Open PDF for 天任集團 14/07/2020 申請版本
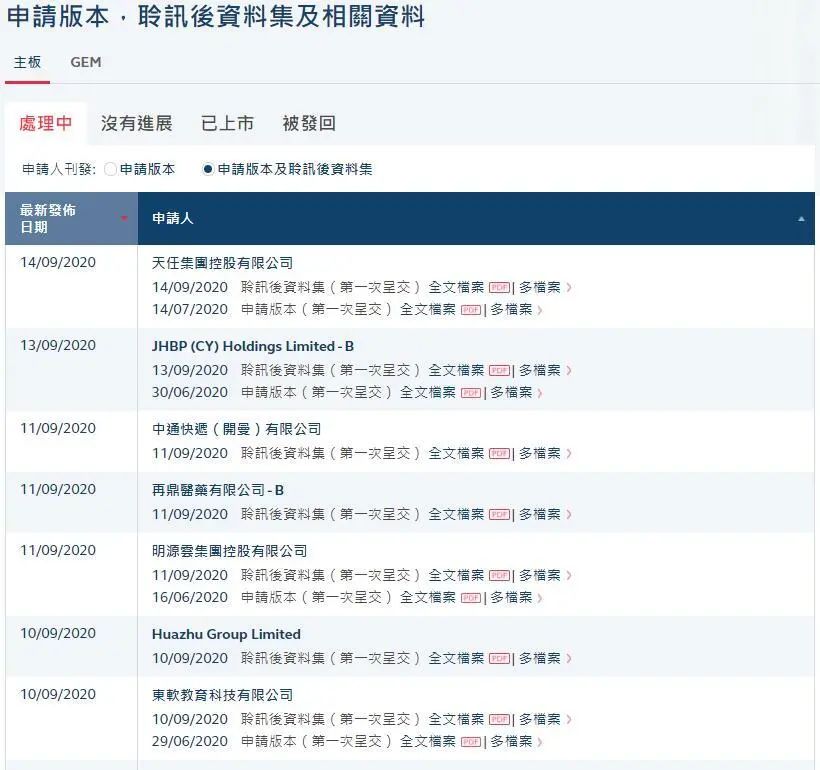The width and height of the screenshot is (820, 770). tap(471, 310)
